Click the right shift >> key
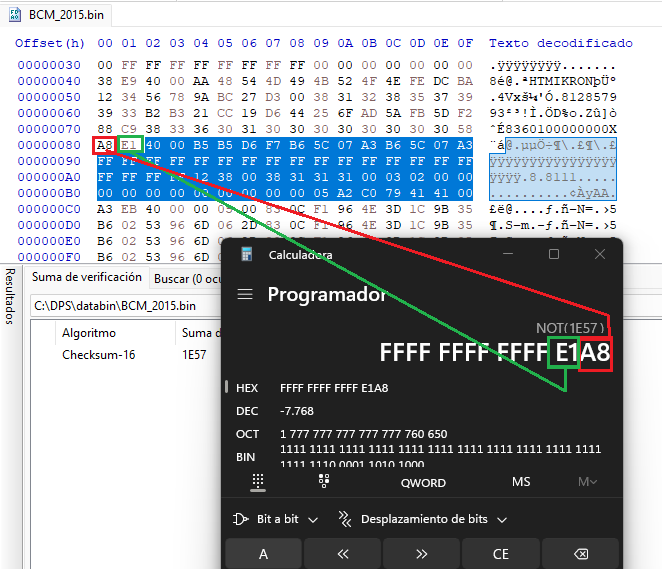This screenshot has width=662, height=569. coord(422,553)
